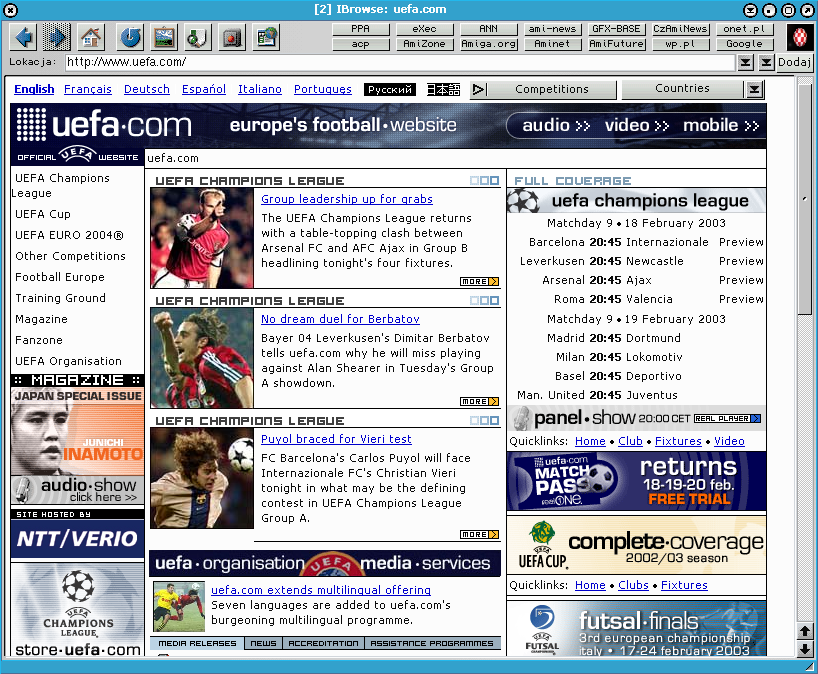
Task: Open the AmiFuture bookmark button
Action: tap(617, 44)
